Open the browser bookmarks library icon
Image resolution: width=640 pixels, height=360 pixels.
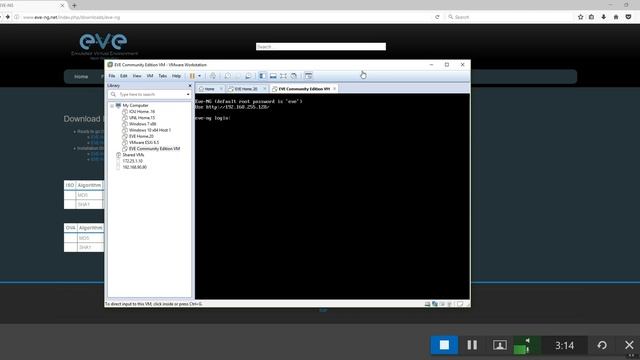point(591,17)
